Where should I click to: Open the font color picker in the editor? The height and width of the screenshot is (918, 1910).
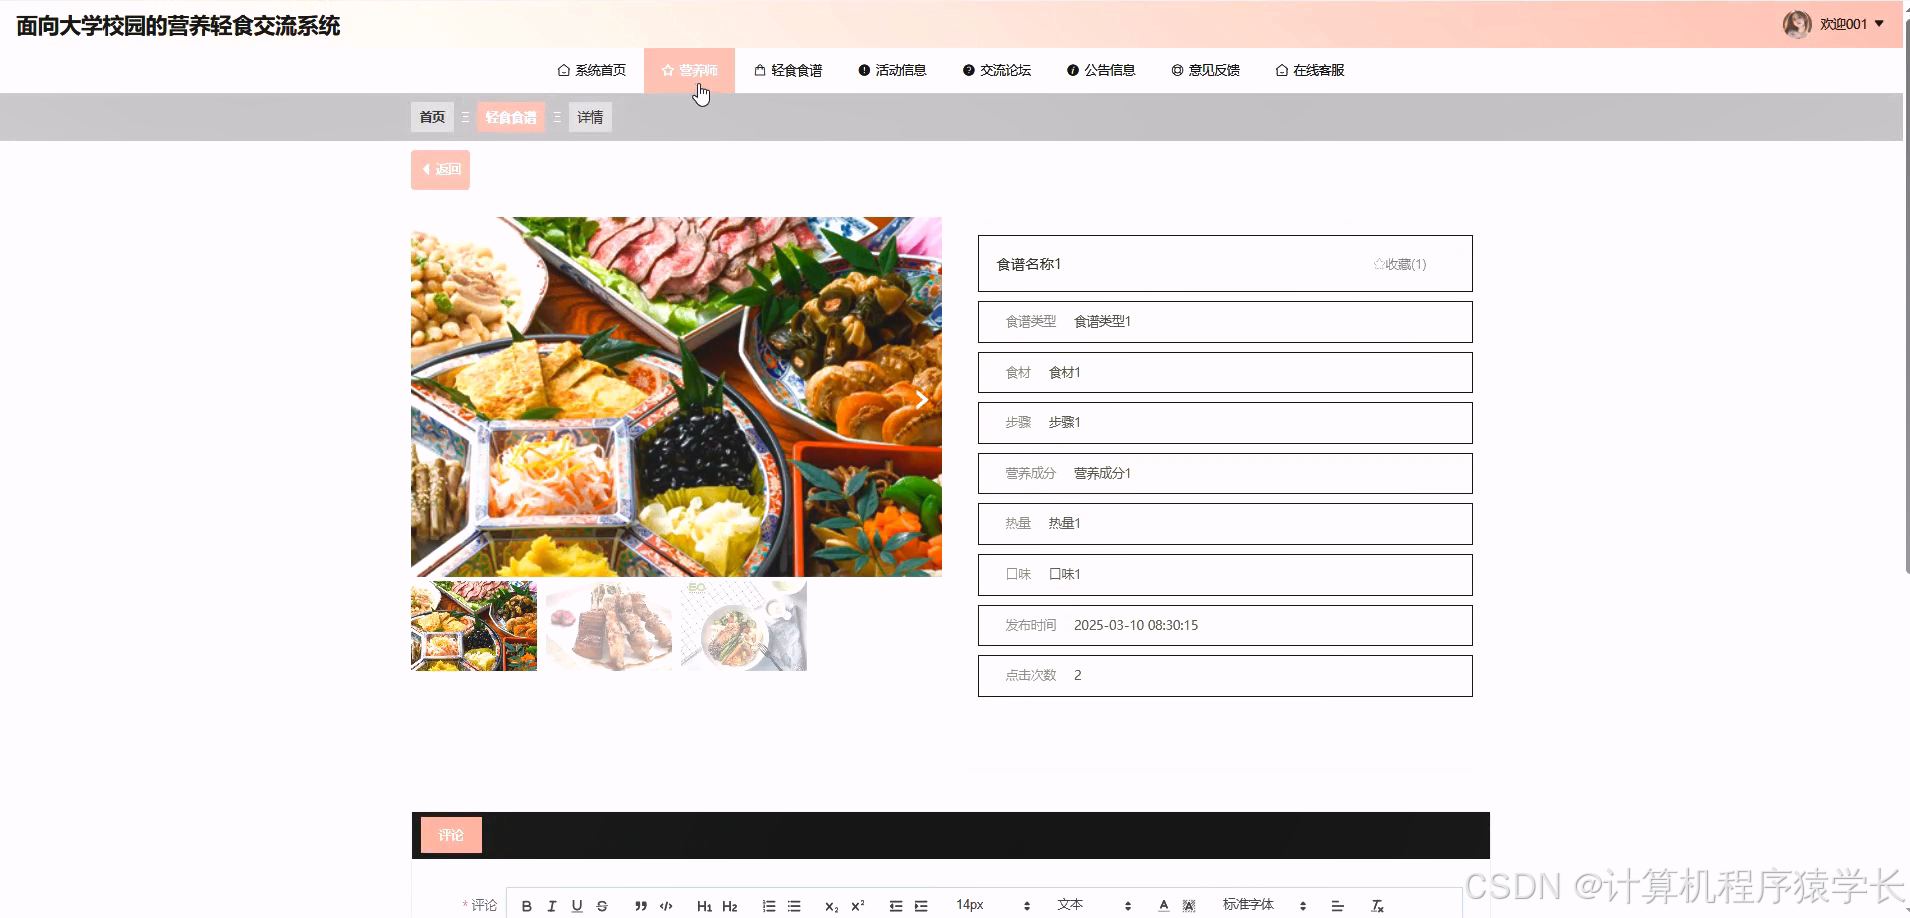[x=1164, y=905]
